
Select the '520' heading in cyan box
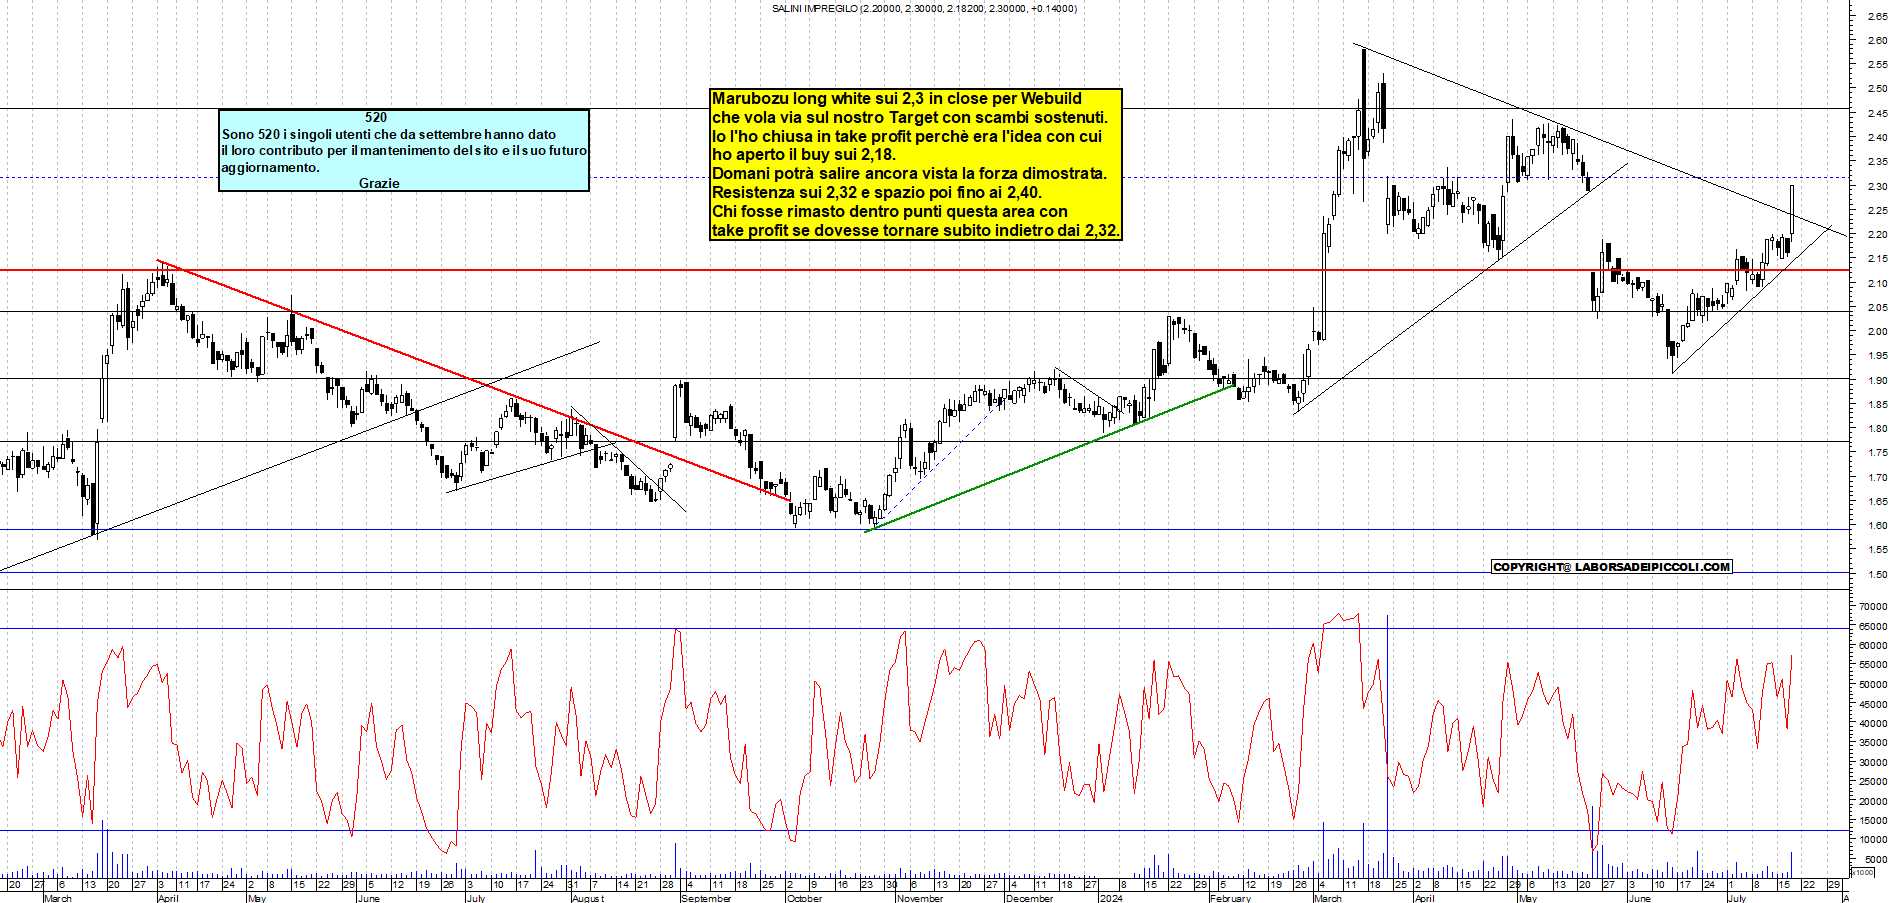(376, 117)
